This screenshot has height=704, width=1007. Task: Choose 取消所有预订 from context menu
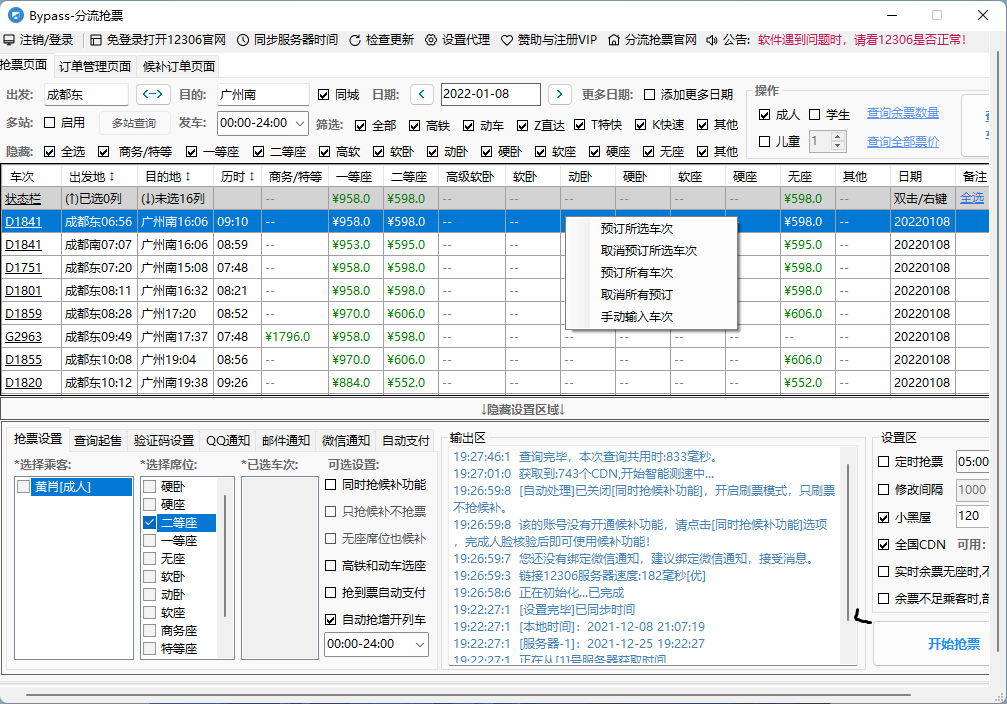coord(636,295)
